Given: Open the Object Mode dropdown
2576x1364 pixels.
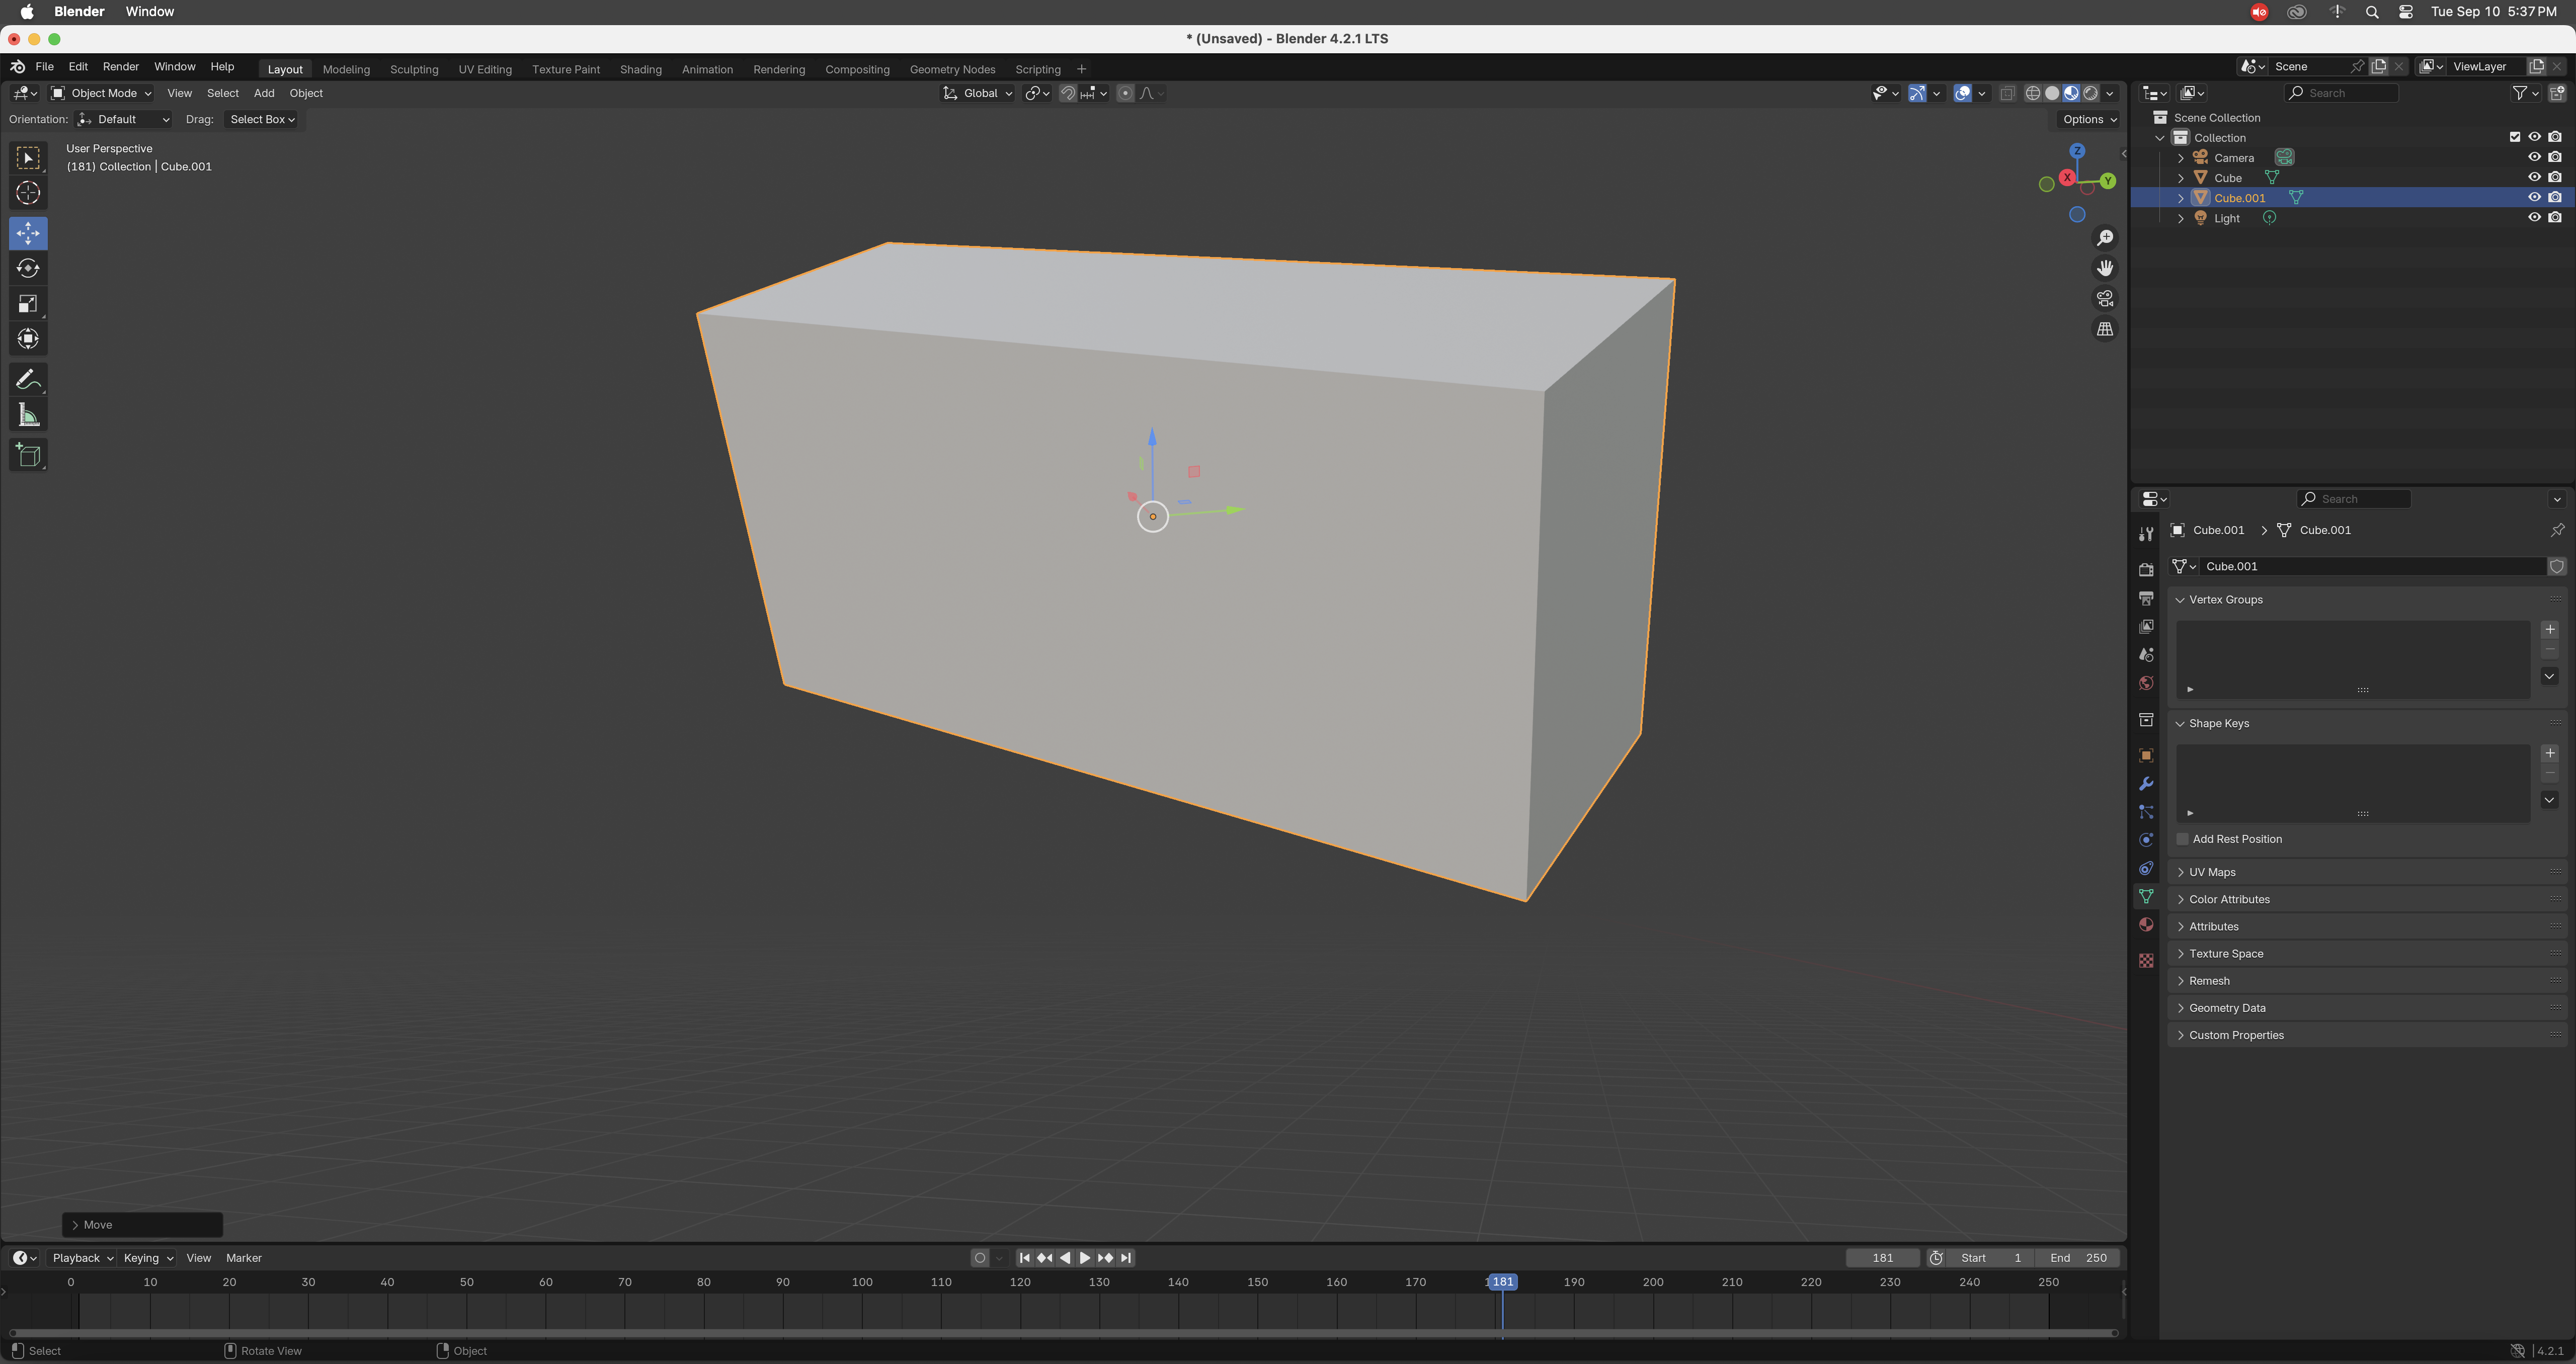Looking at the screenshot, I should coord(102,93).
